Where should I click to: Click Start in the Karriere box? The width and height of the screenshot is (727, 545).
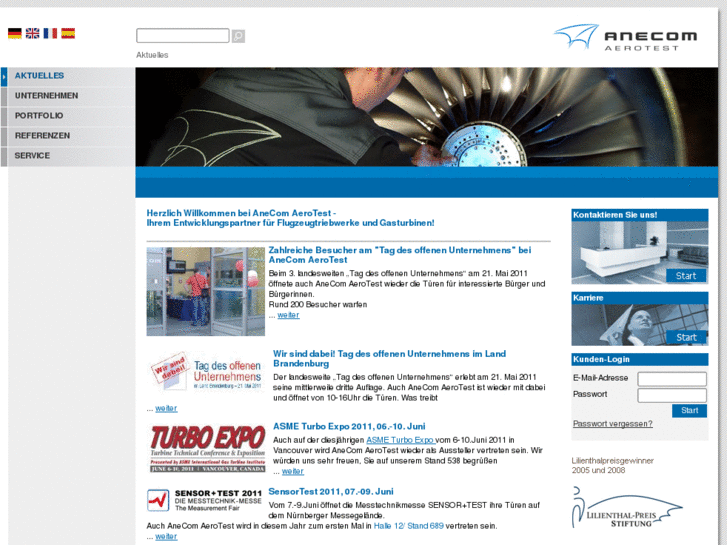pyautogui.click(x=686, y=337)
